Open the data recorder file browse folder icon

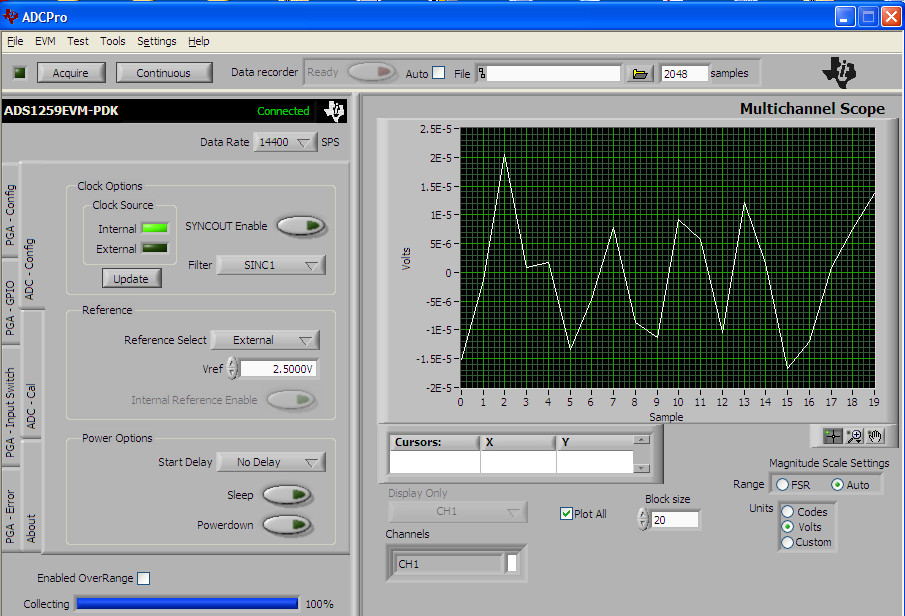[x=640, y=73]
